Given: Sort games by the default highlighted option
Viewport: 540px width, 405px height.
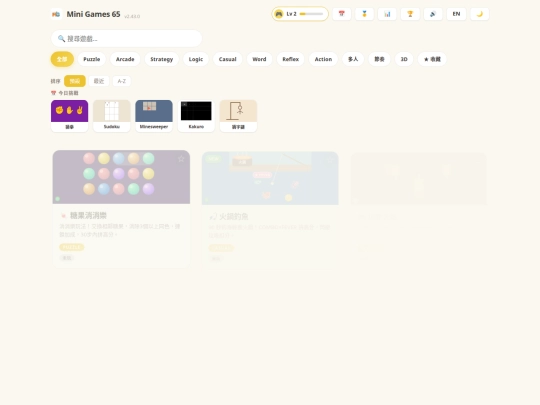Looking at the screenshot, I should (x=75, y=81).
